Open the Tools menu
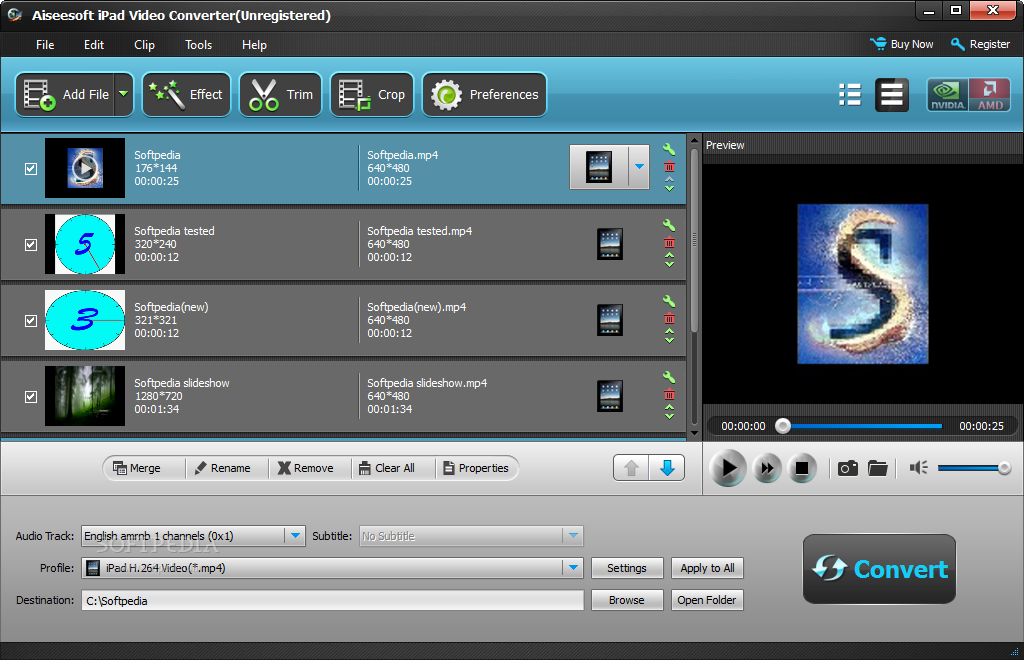The width and height of the screenshot is (1024, 660). click(199, 44)
